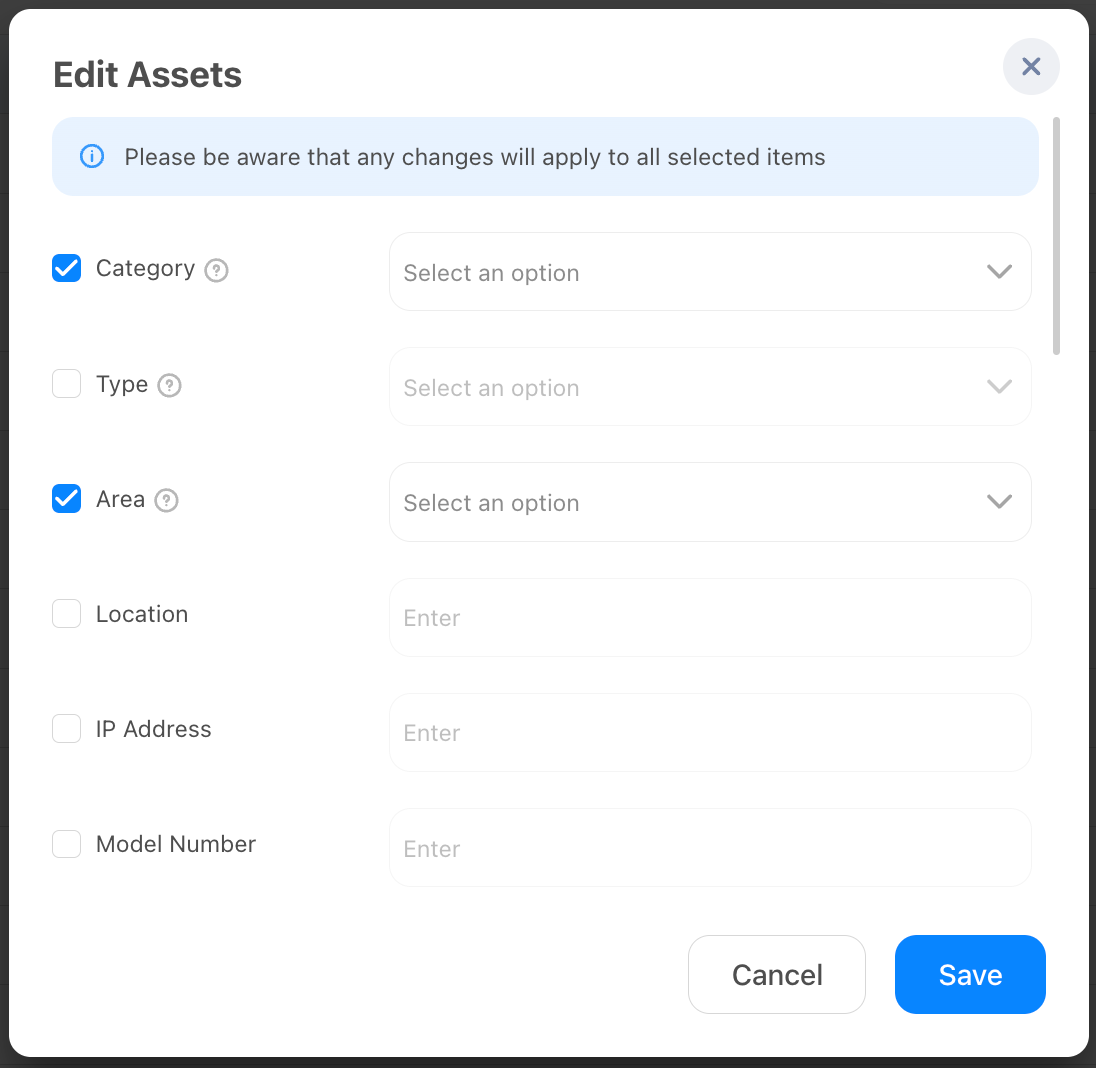Click the Type help question-mark icon
1096x1068 pixels.
(169, 385)
